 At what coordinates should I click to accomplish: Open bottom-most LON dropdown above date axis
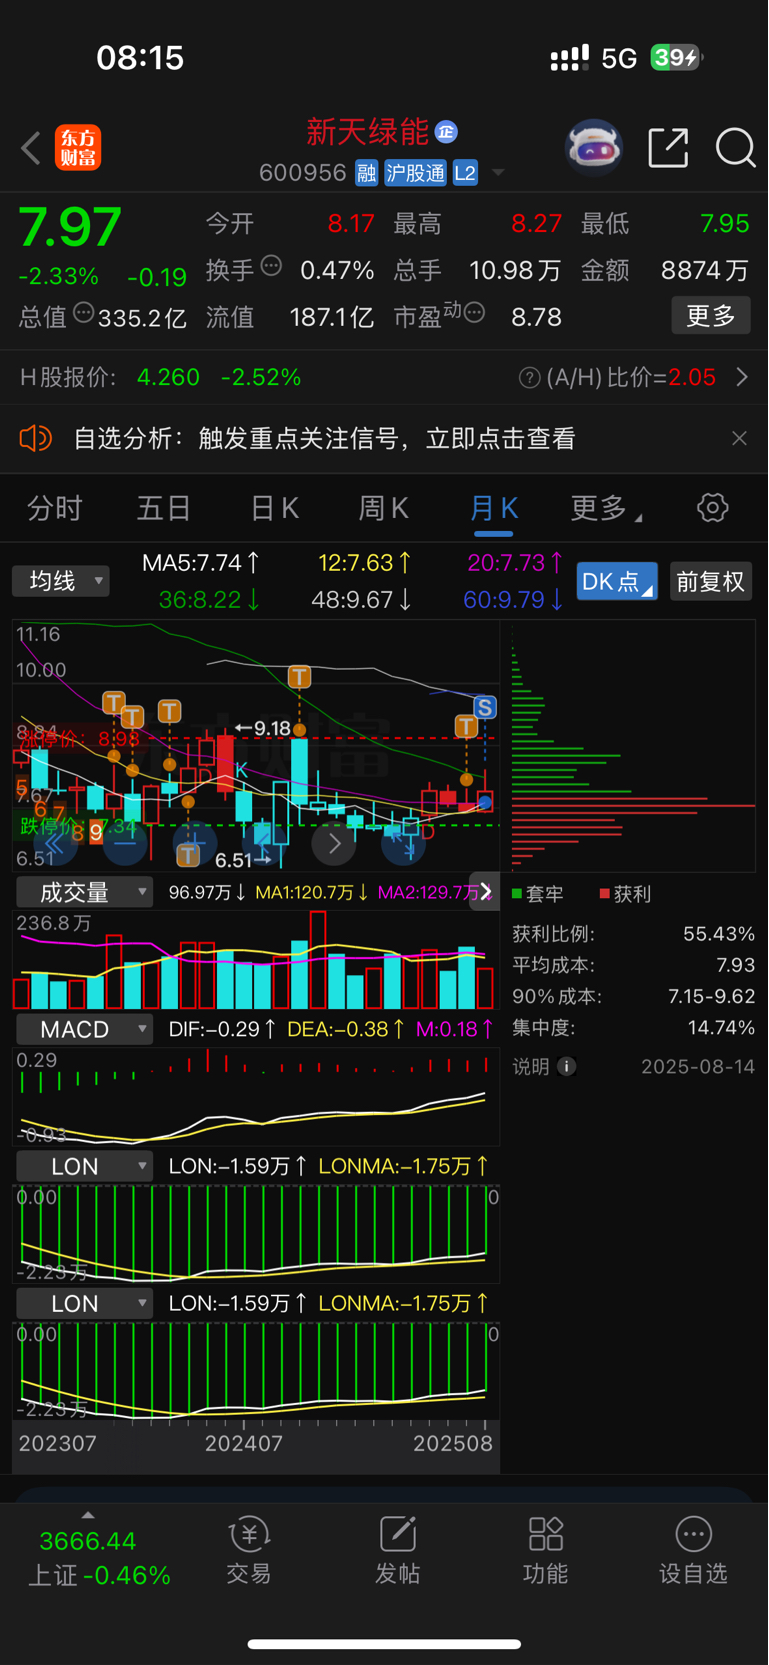84,1303
